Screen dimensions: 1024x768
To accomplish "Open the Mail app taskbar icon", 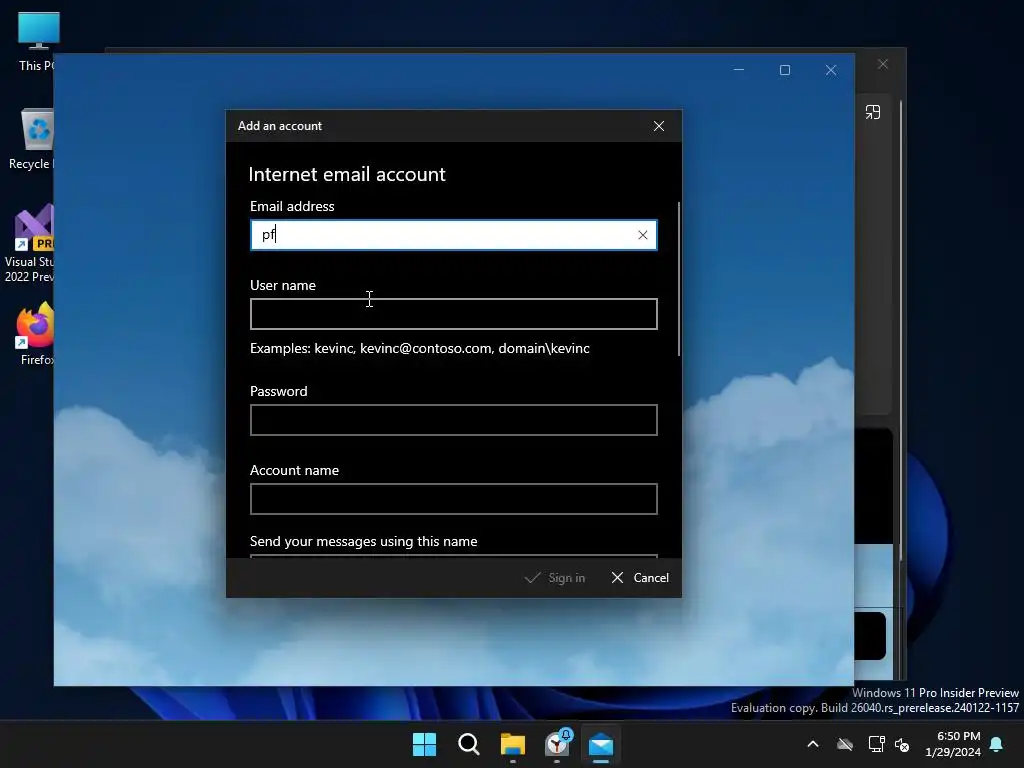I will 601,744.
